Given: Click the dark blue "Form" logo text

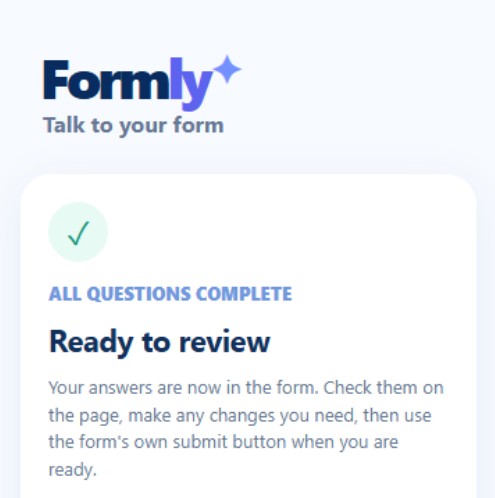Looking at the screenshot, I should [106, 80].
